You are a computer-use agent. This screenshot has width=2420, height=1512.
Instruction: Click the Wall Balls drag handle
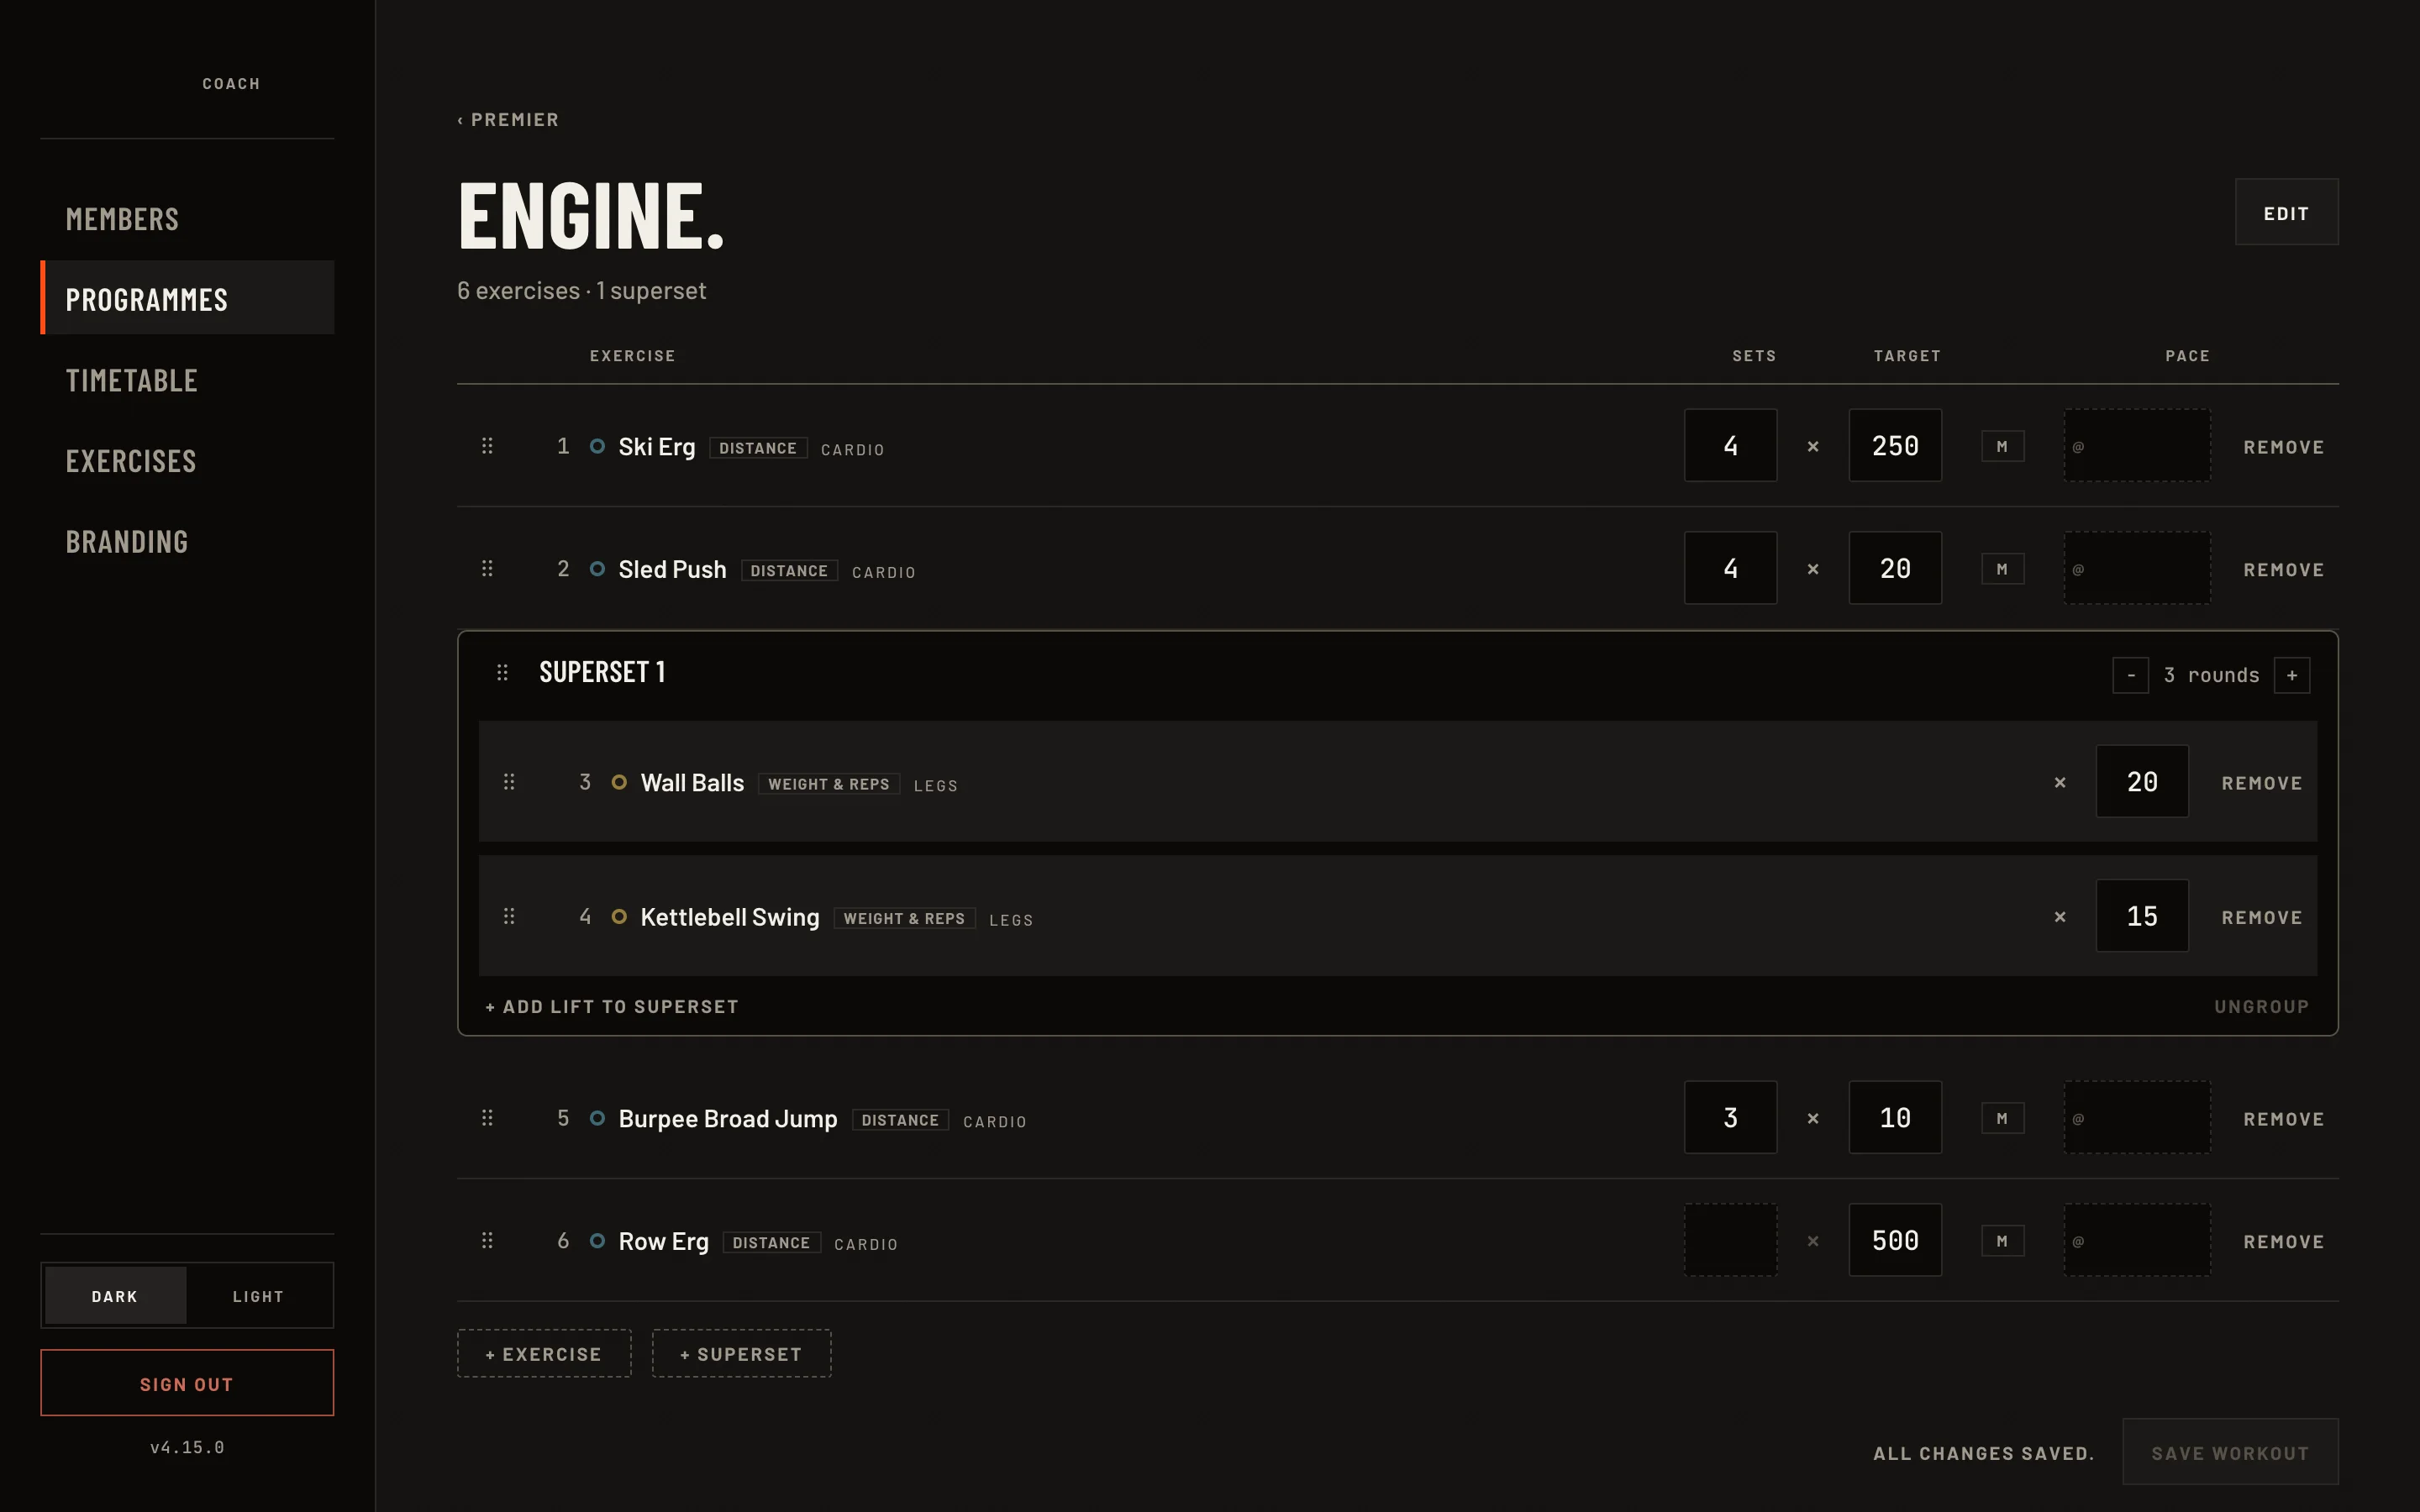tap(509, 782)
